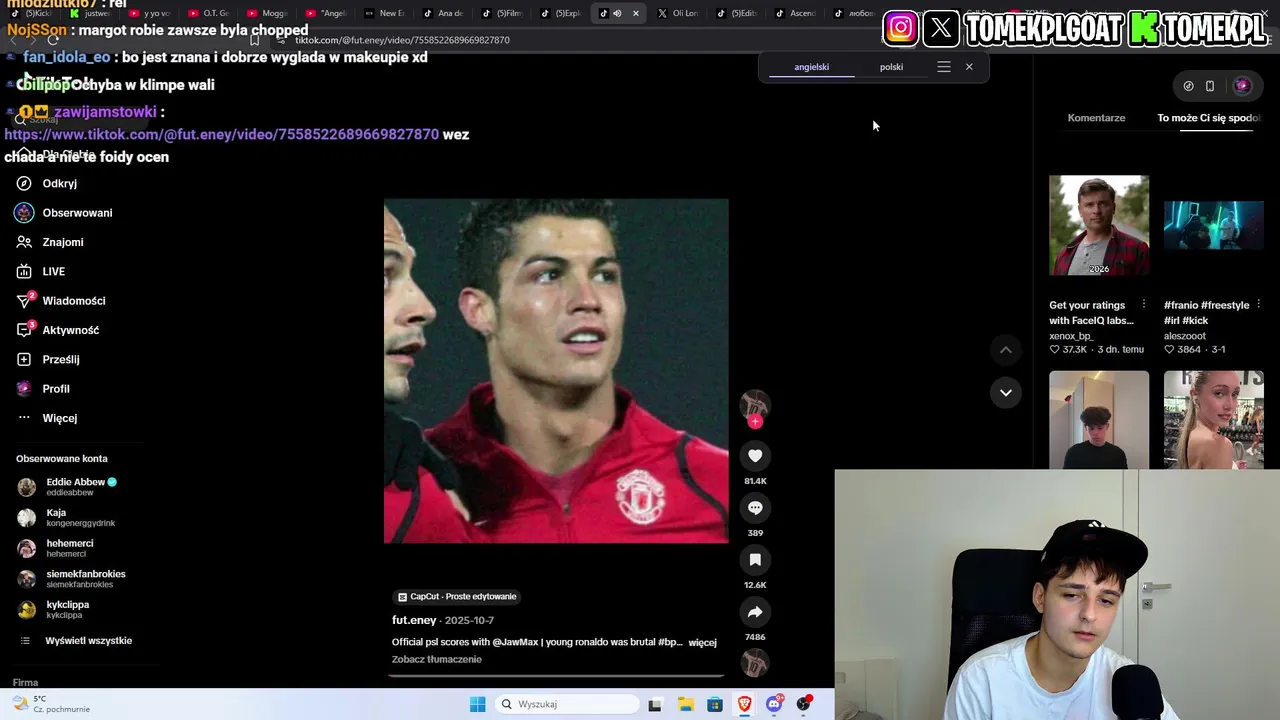
Task: Click the CapCut Proste edytowanie tag
Action: (457, 597)
